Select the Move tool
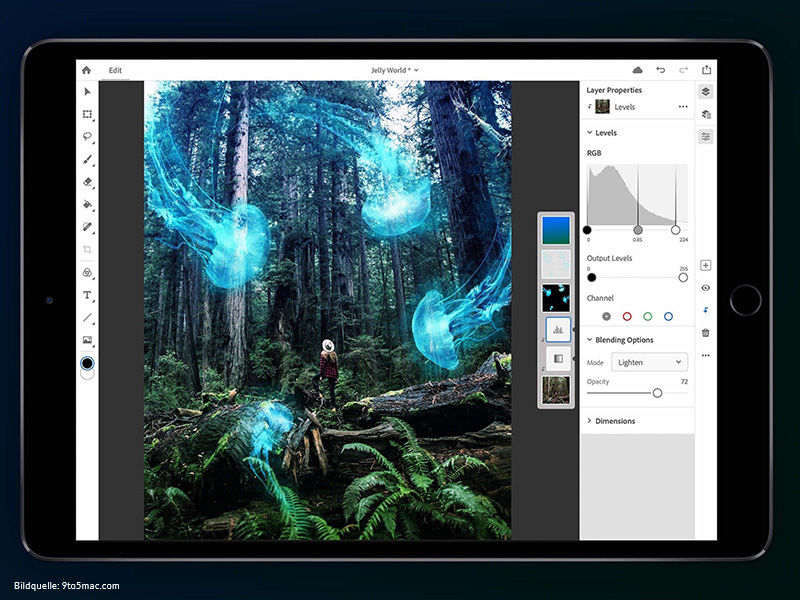Image resolution: width=800 pixels, height=600 pixels. (x=88, y=90)
